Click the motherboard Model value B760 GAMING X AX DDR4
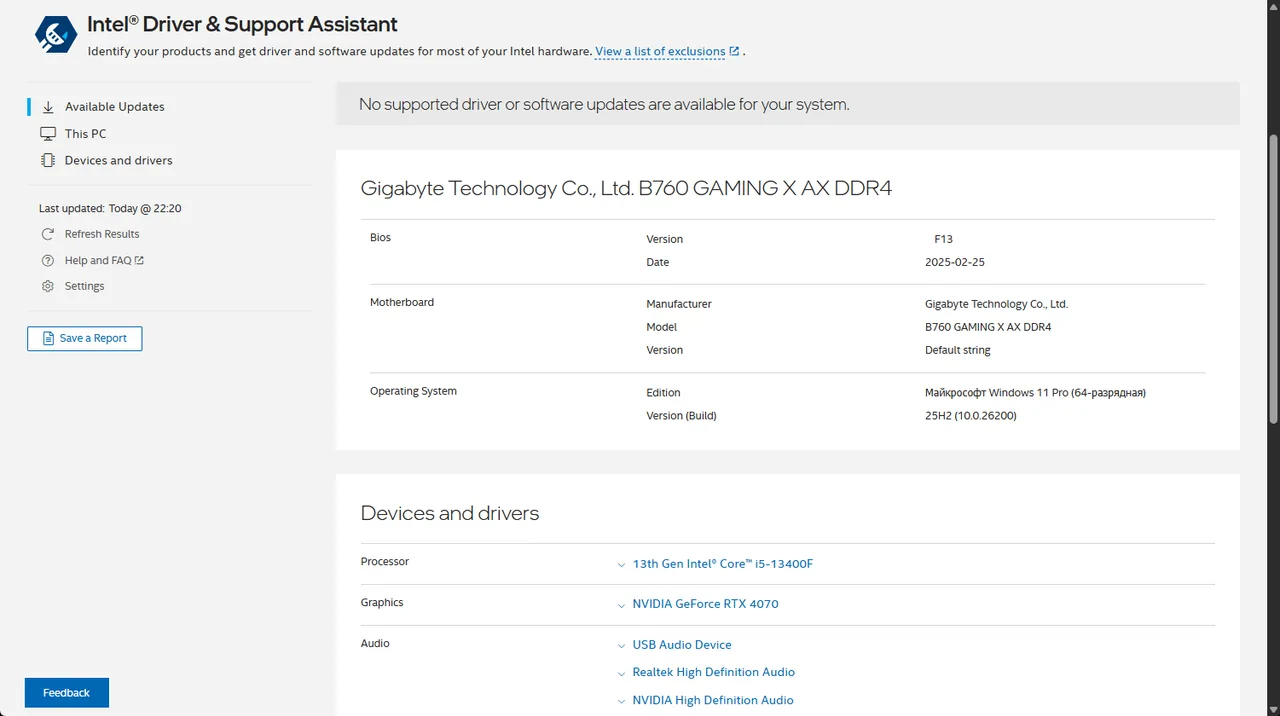Viewport: 1280px width, 716px height. point(988,327)
